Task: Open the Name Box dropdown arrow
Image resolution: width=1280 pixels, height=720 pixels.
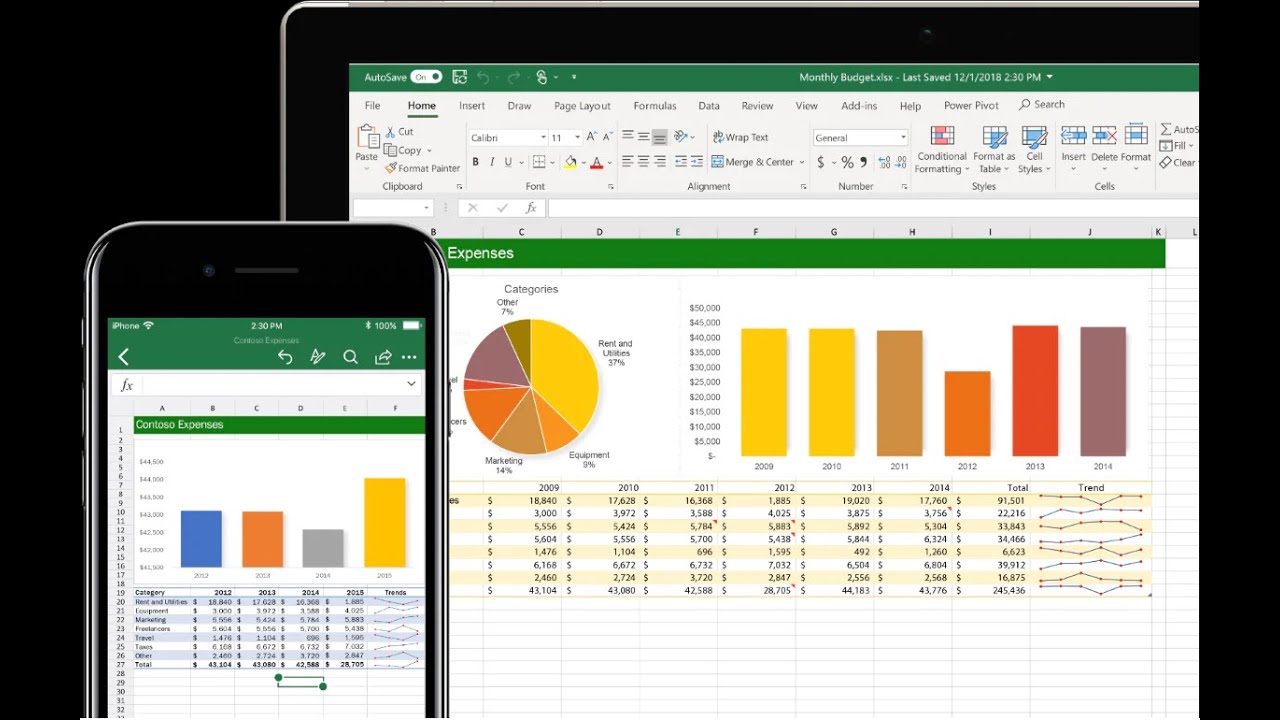Action: click(427, 208)
